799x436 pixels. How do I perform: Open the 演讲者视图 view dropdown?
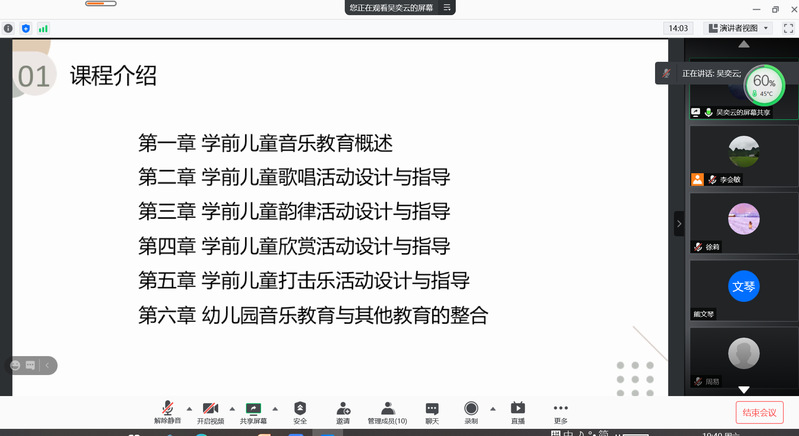[738, 28]
